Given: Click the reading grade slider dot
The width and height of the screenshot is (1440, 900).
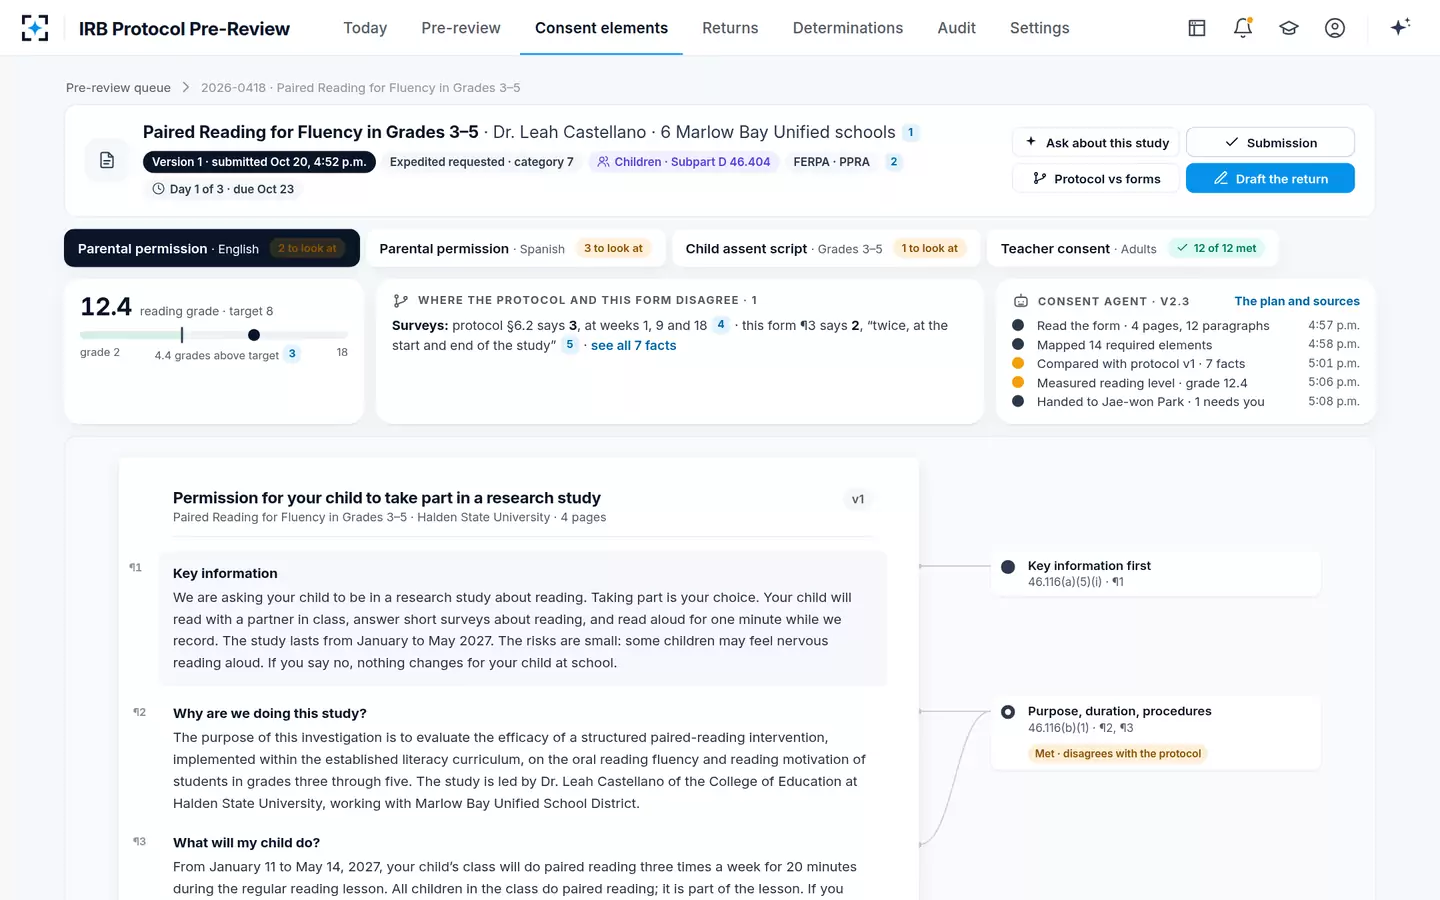Looking at the screenshot, I should coord(254,335).
